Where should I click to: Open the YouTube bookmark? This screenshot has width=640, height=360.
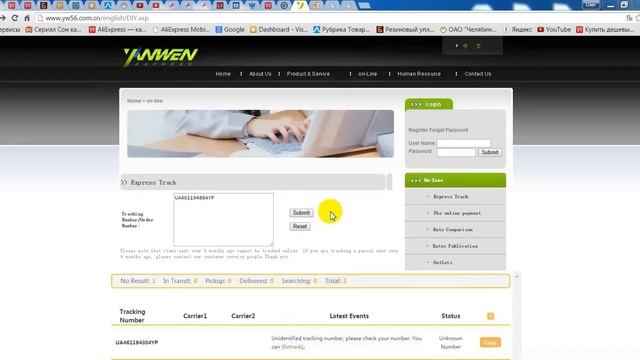pos(554,29)
